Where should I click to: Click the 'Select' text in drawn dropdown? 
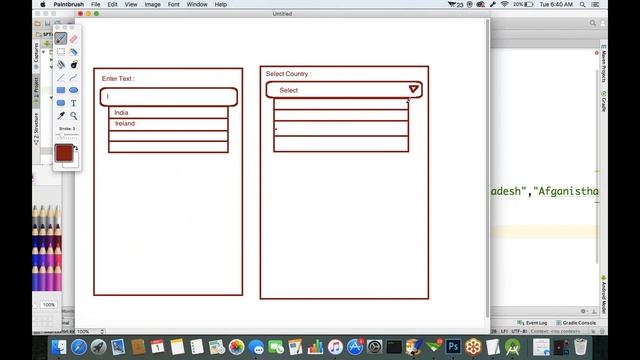(289, 90)
